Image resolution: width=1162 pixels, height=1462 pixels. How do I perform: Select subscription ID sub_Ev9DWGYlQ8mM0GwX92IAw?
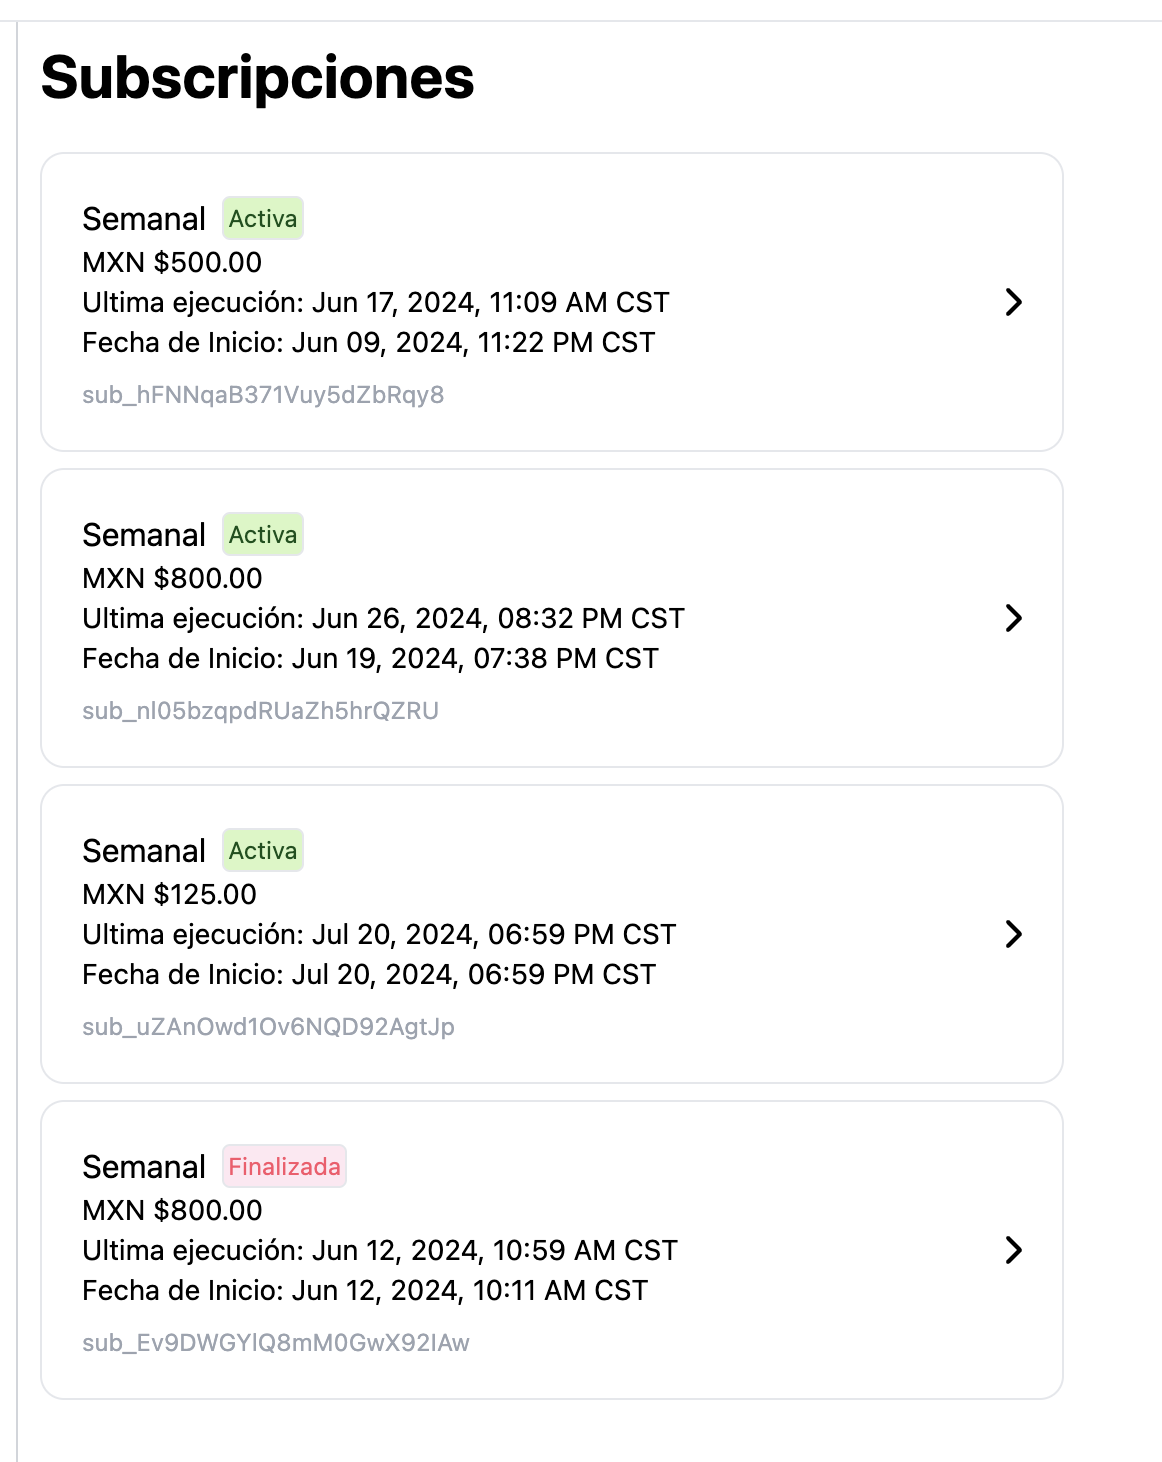tap(276, 1343)
